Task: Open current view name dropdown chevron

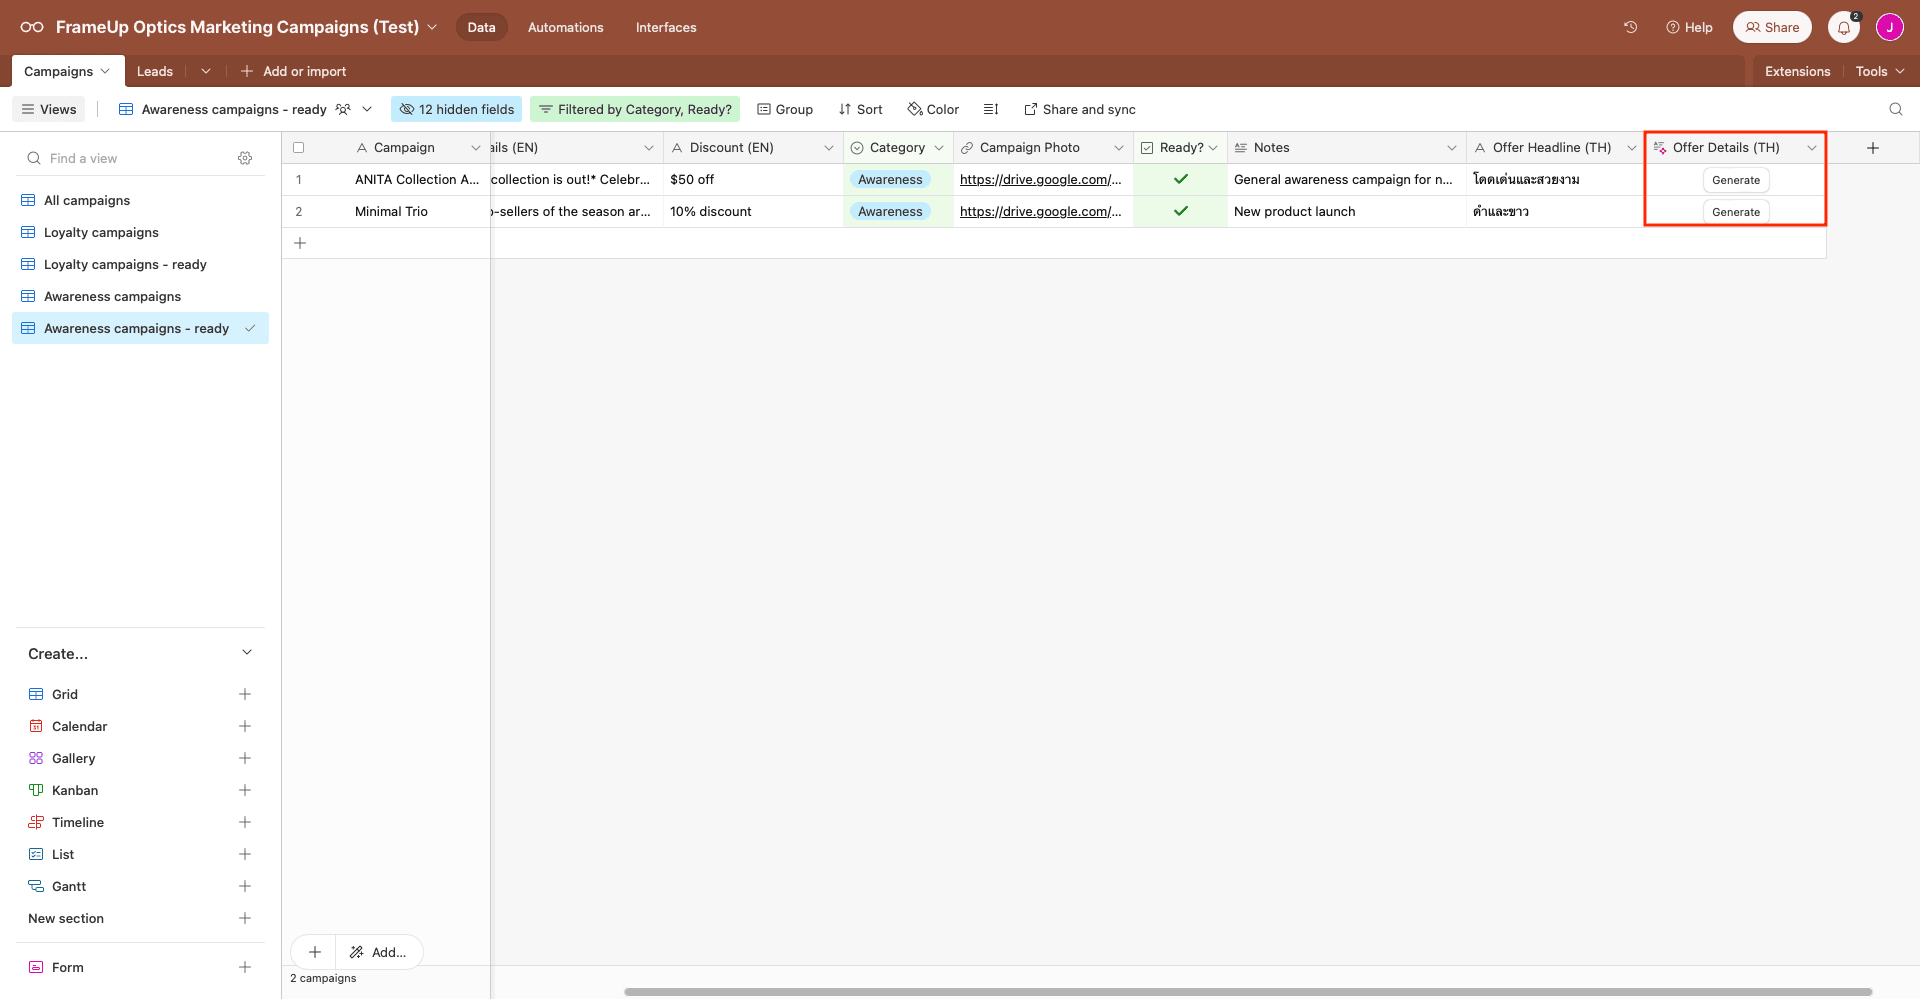Action: point(367,109)
